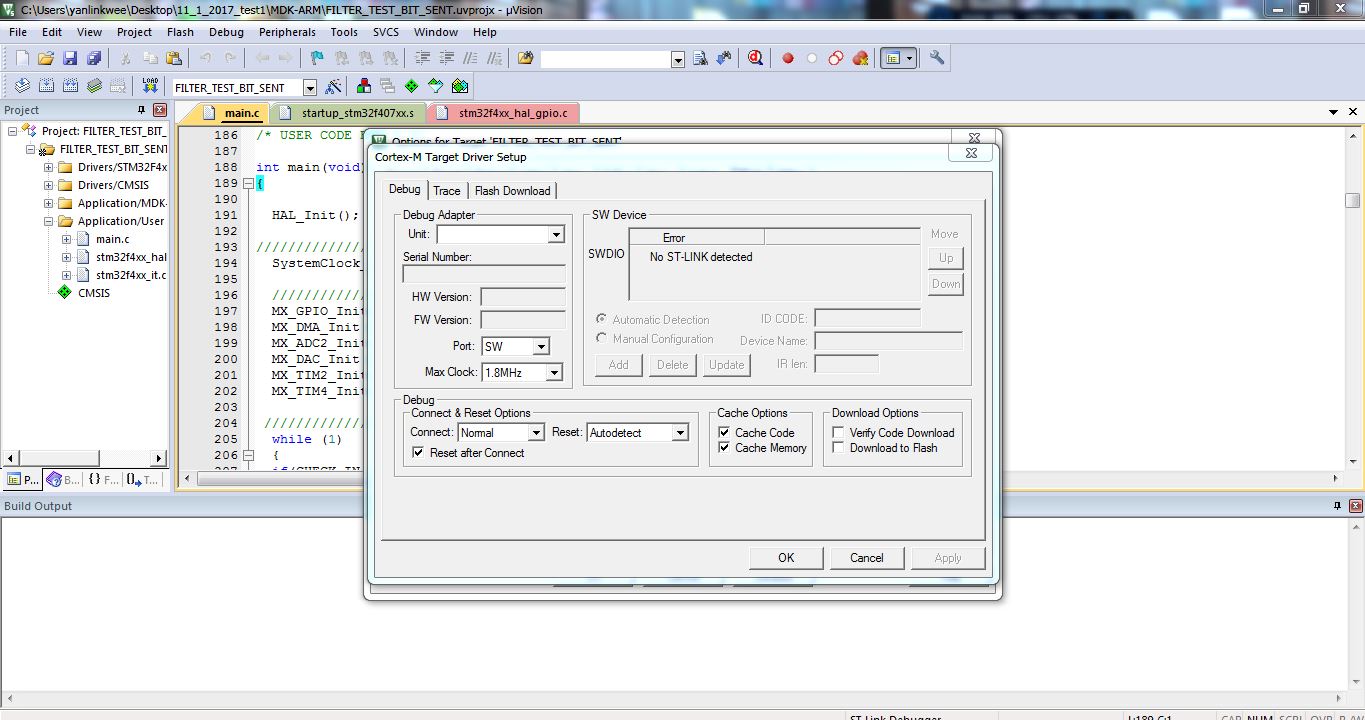The image size is (1365, 720).
Task: Open the Debug Adapter Unit dropdown
Action: [557, 235]
